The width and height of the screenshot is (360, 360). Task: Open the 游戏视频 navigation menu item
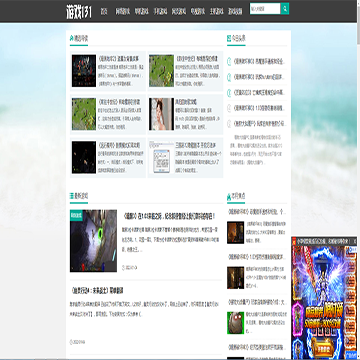[235, 11]
